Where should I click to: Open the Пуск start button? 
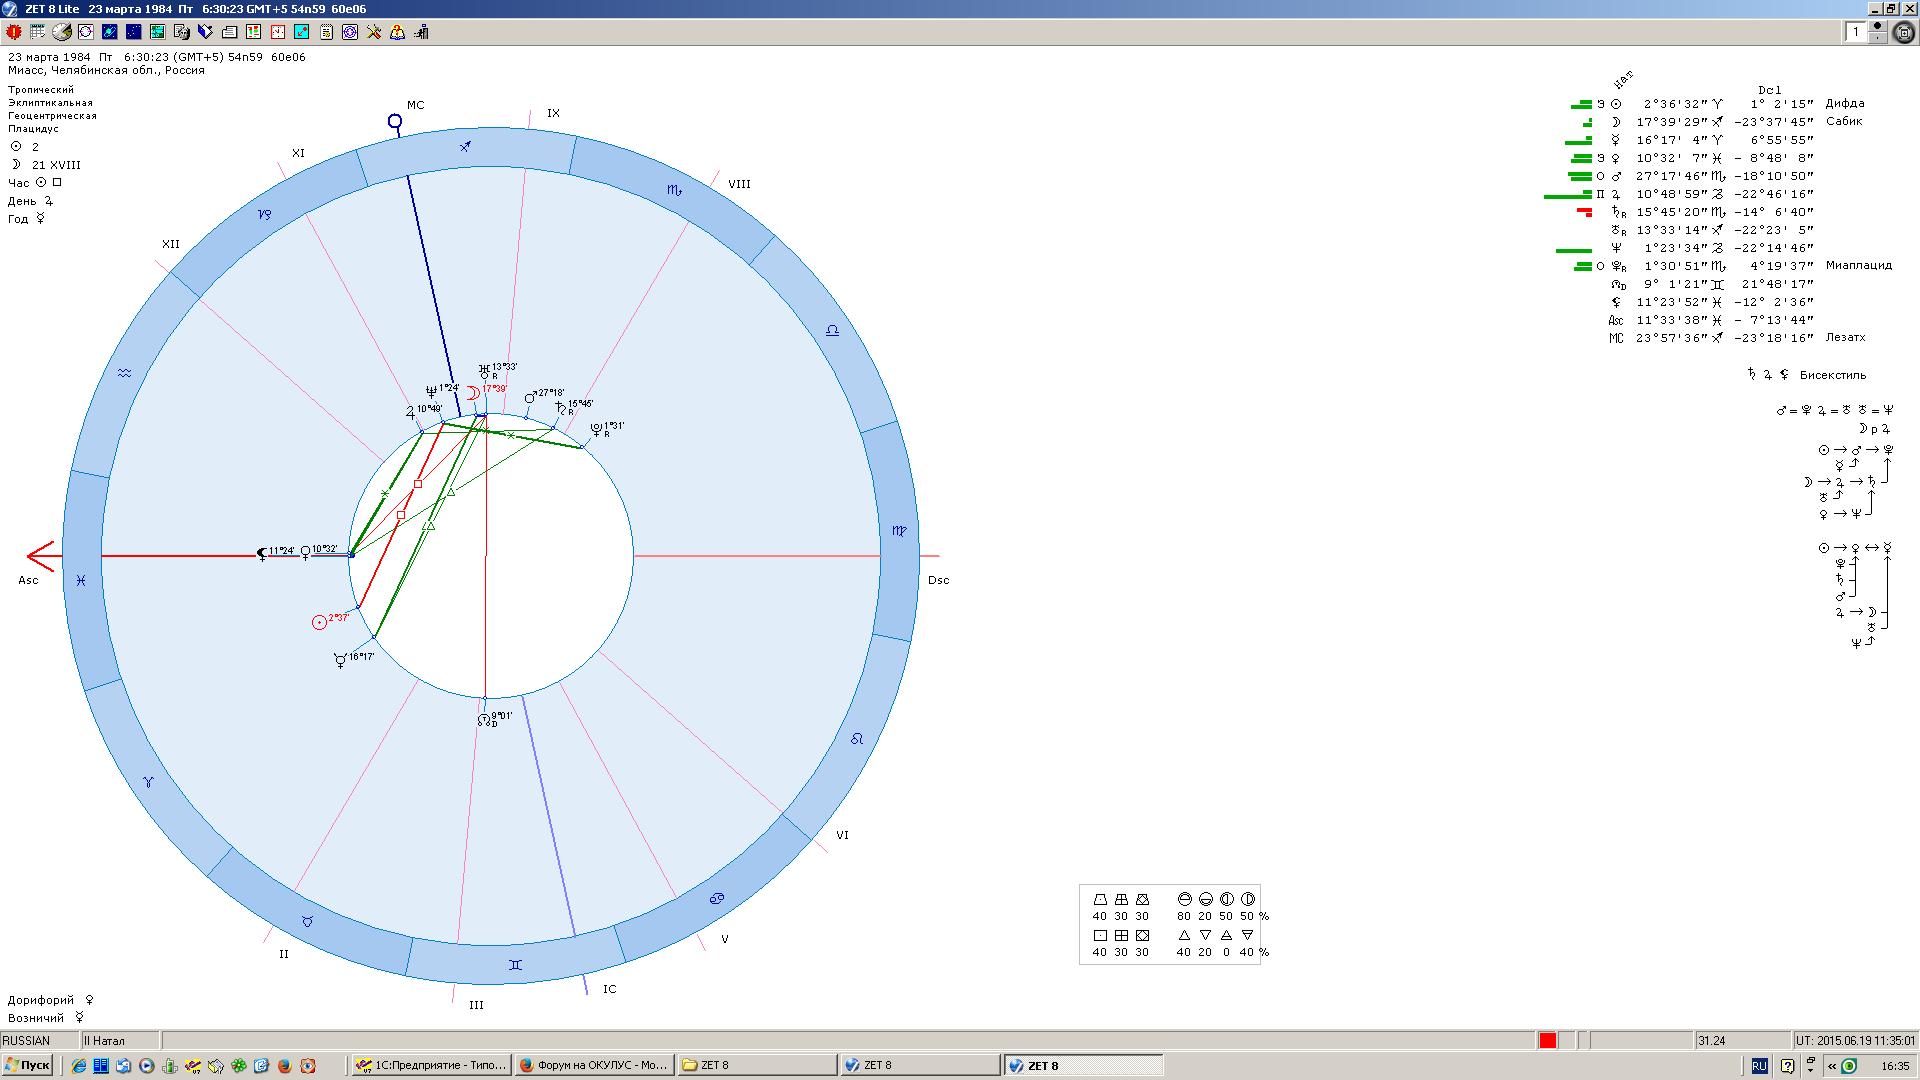(x=27, y=1065)
